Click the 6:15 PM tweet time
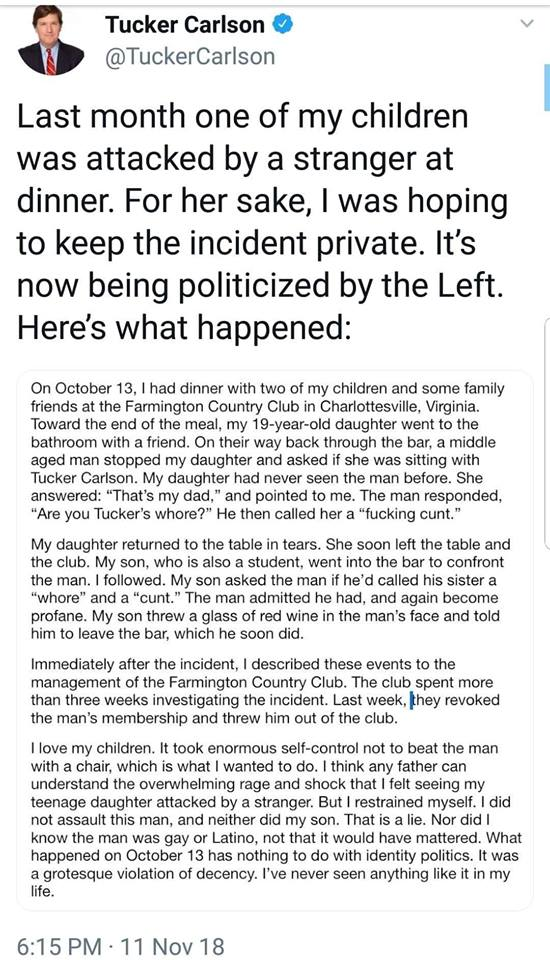550x960 pixels. [58, 946]
